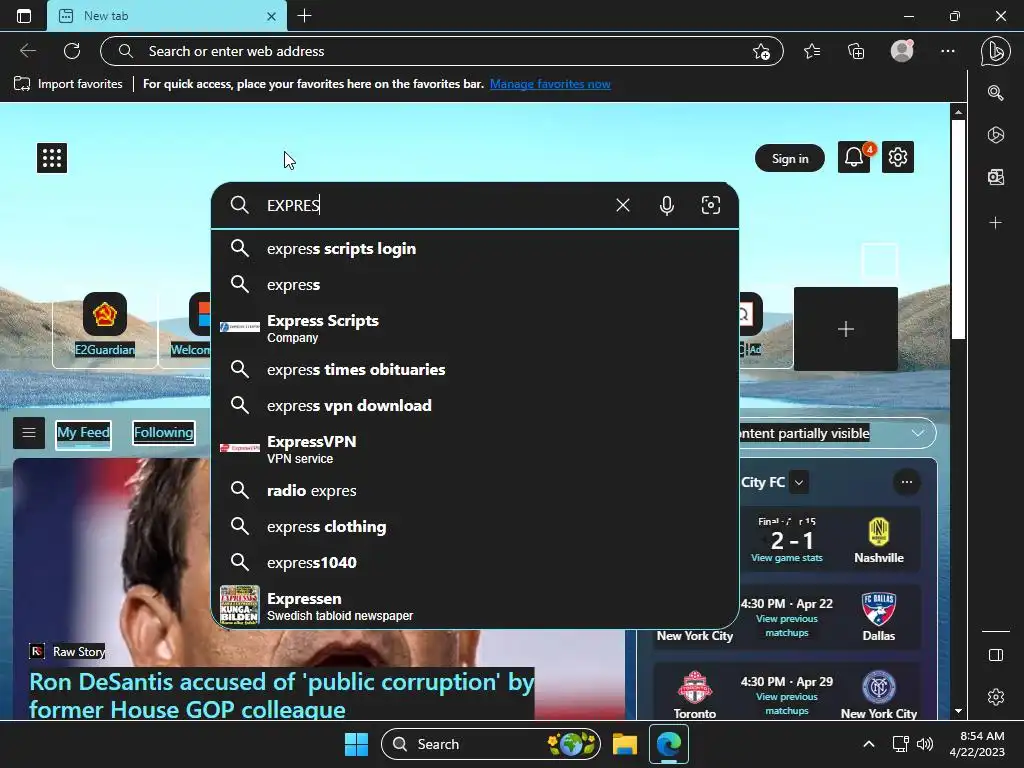Open visual search camera icon
The height and width of the screenshot is (768, 1024).
(711, 205)
